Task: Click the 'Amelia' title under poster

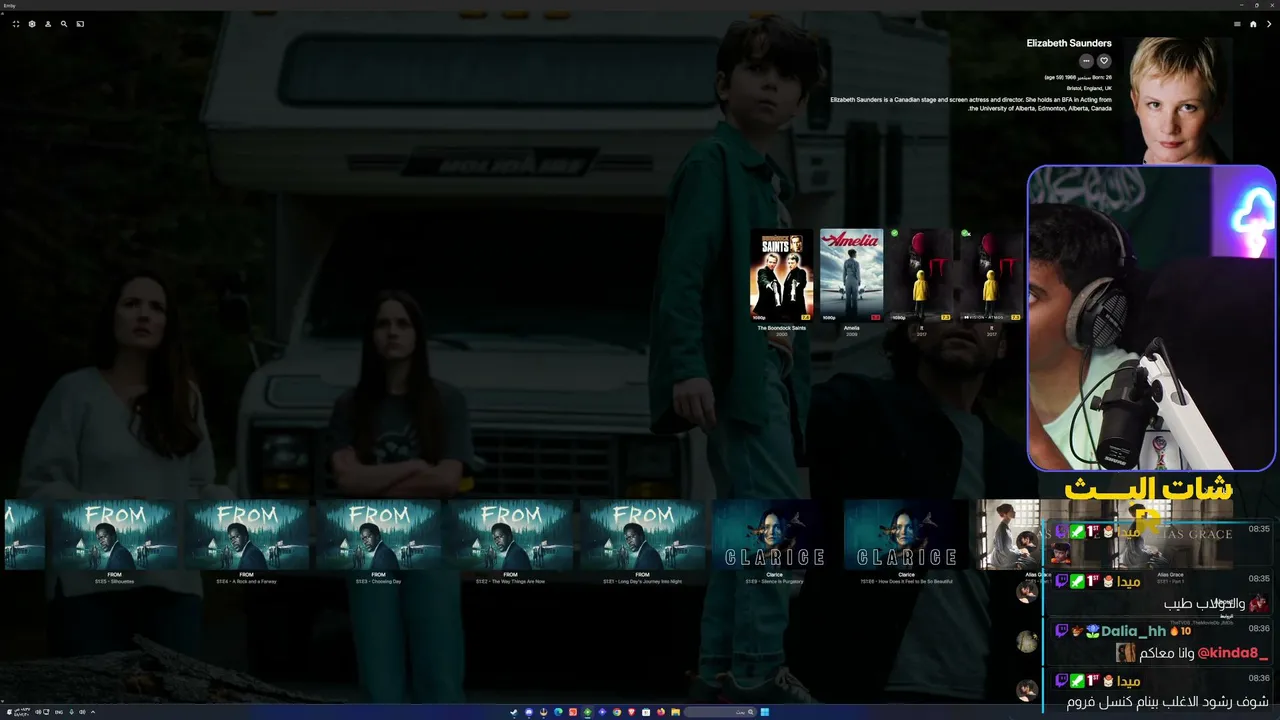Action: (851, 328)
